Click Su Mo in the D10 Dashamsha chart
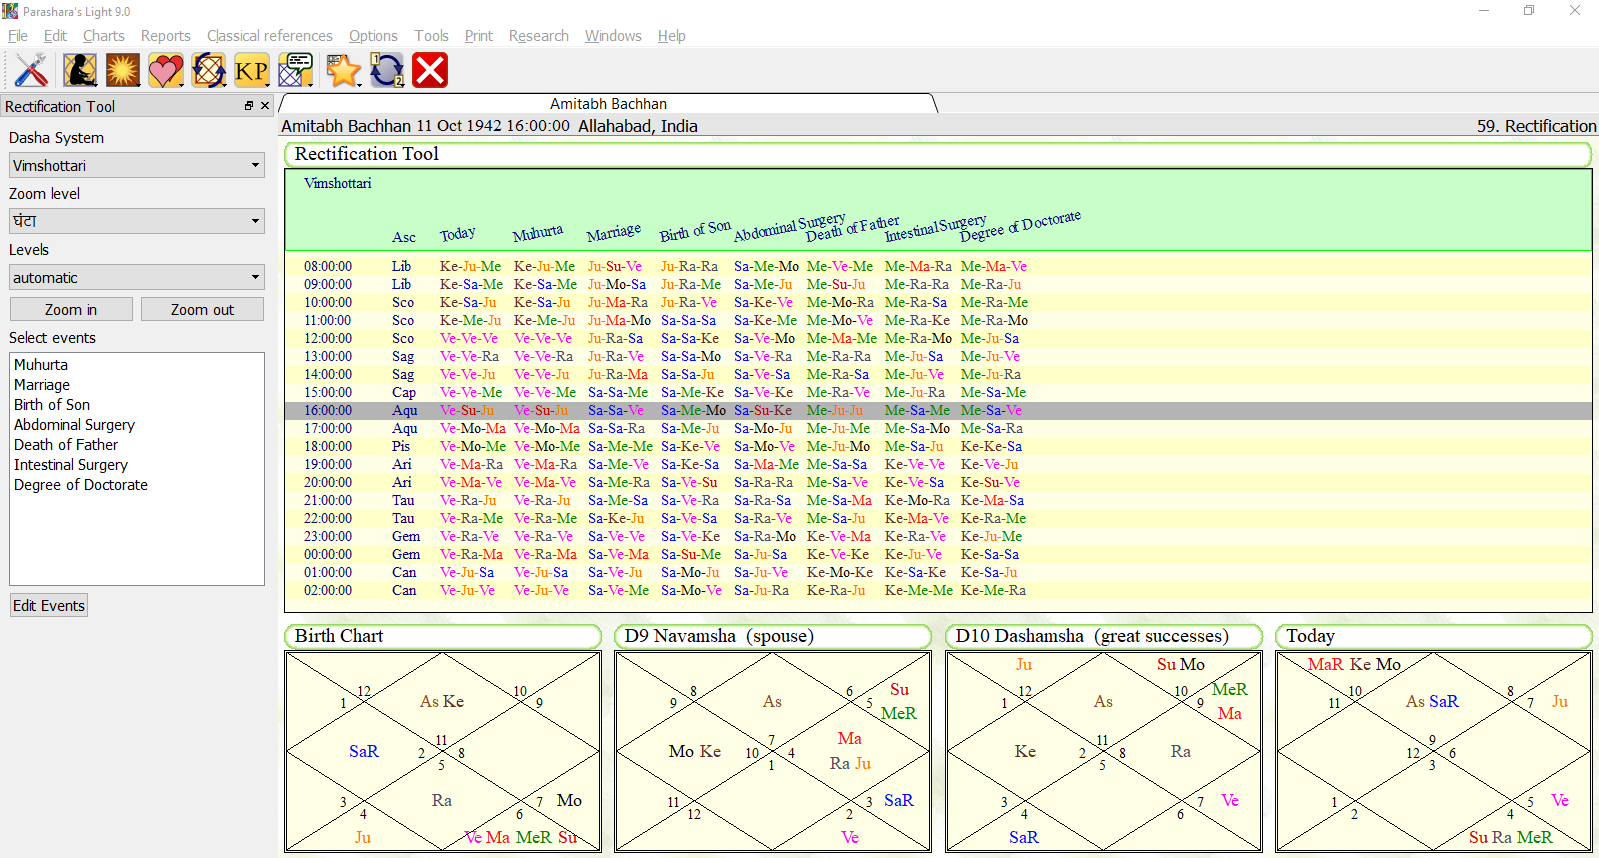The image size is (1599, 858). click(1181, 664)
